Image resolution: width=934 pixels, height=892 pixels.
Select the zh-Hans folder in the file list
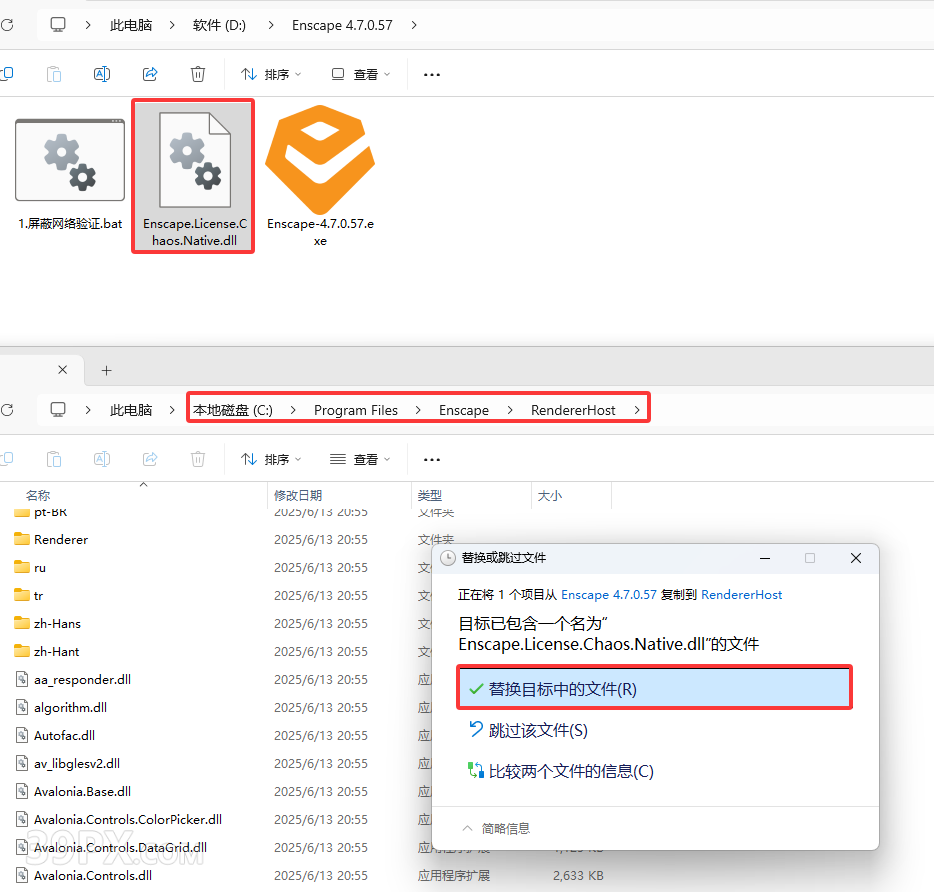[57, 623]
